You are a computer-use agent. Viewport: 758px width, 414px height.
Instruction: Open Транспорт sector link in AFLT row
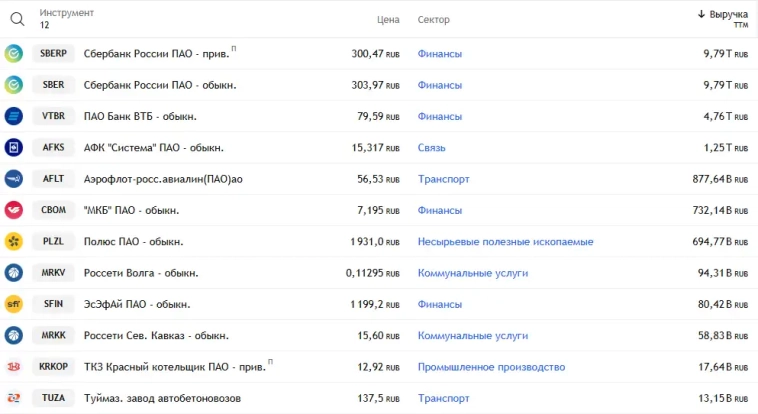click(444, 179)
